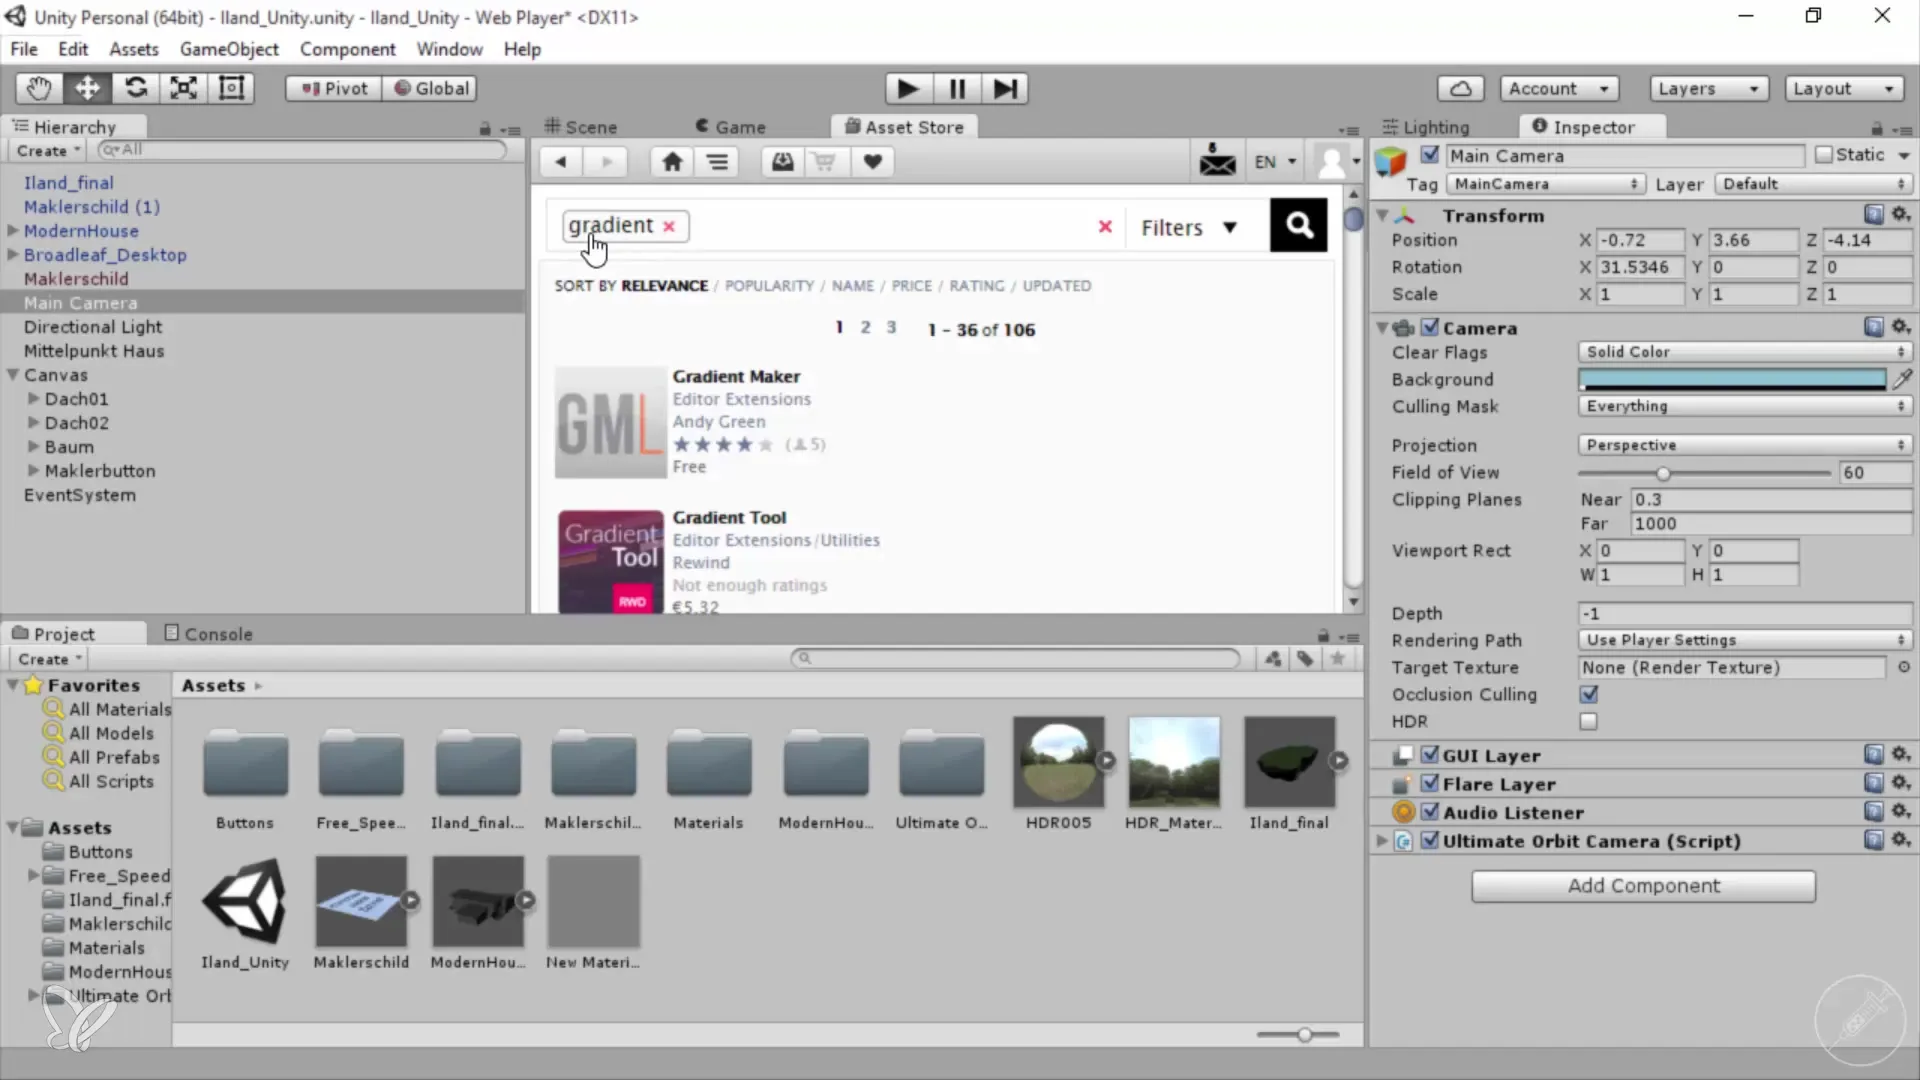Open the cloud services icon

1460,88
